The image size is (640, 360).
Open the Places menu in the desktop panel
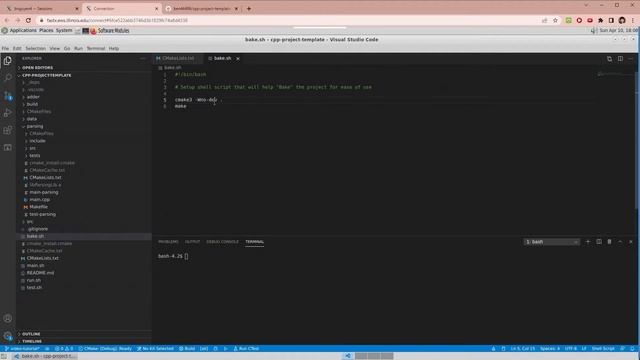(46, 31)
